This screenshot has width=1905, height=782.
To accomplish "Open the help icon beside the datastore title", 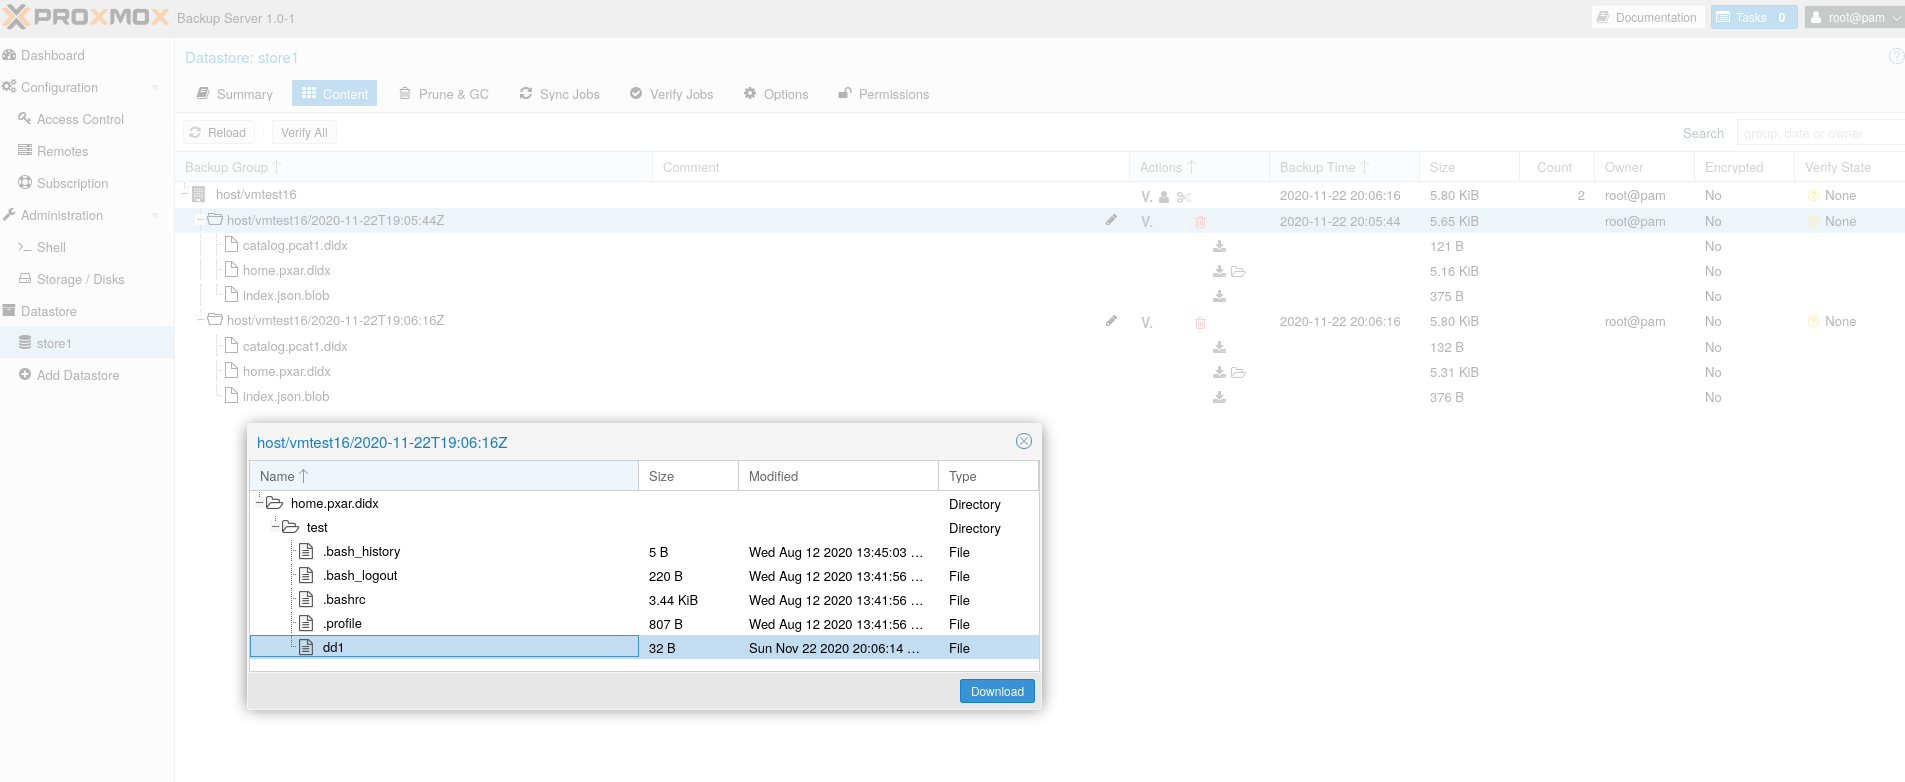I will [x=1895, y=57].
